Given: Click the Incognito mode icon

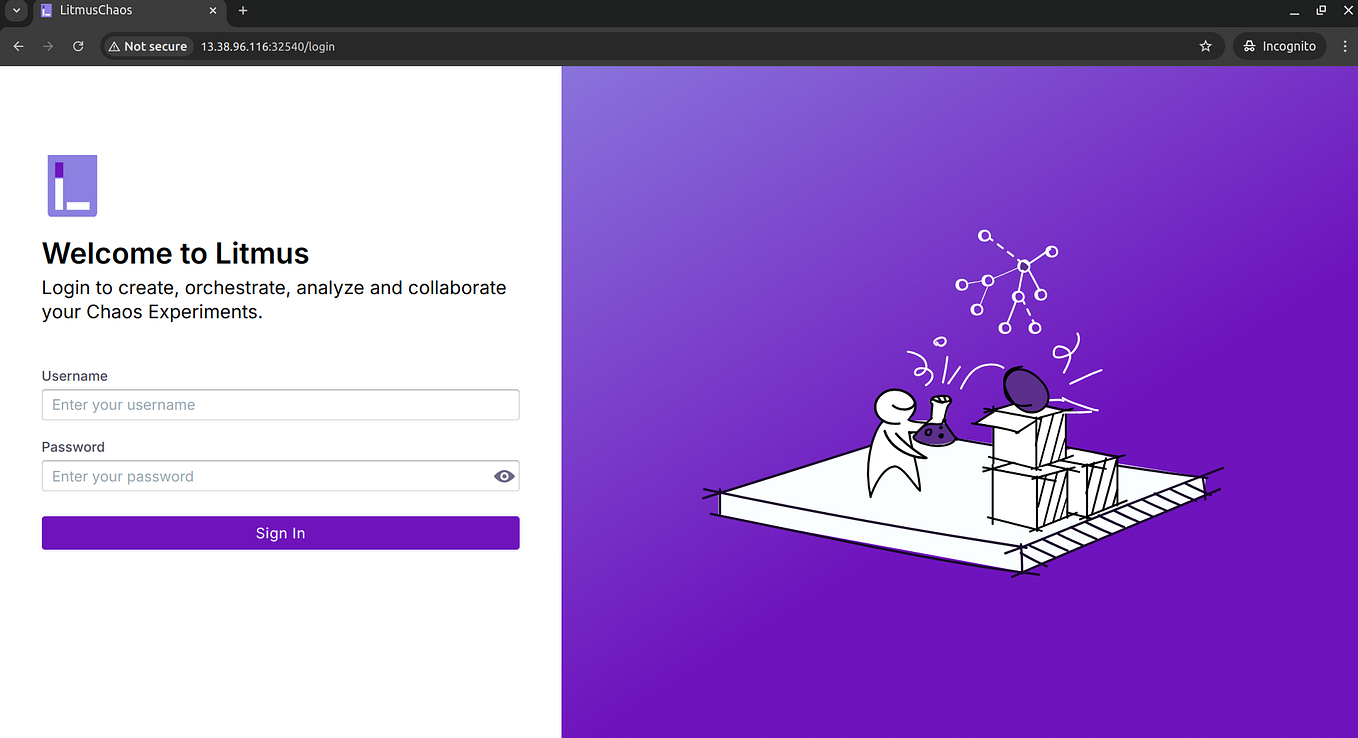Looking at the screenshot, I should 1248,45.
